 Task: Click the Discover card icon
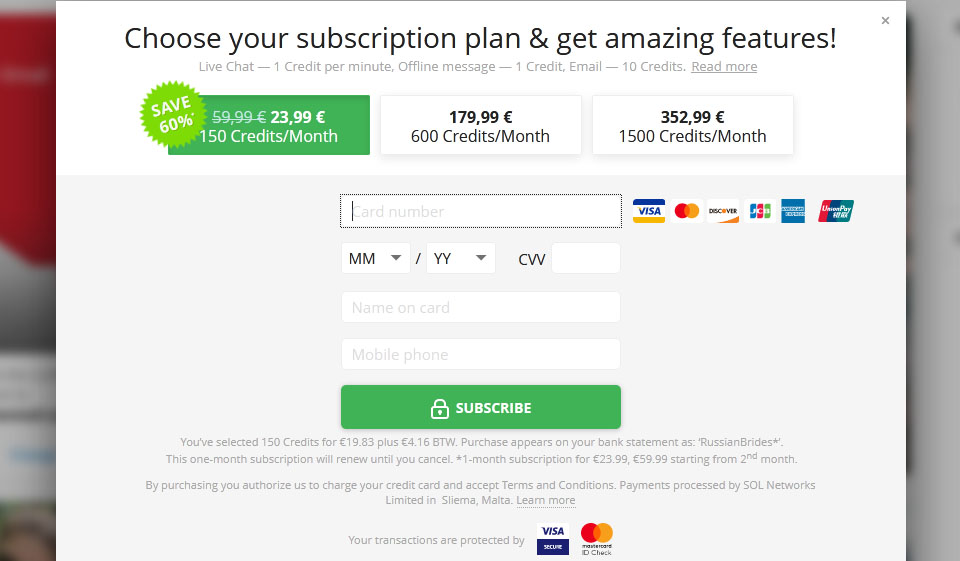pyautogui.click(x=723, y=211)
